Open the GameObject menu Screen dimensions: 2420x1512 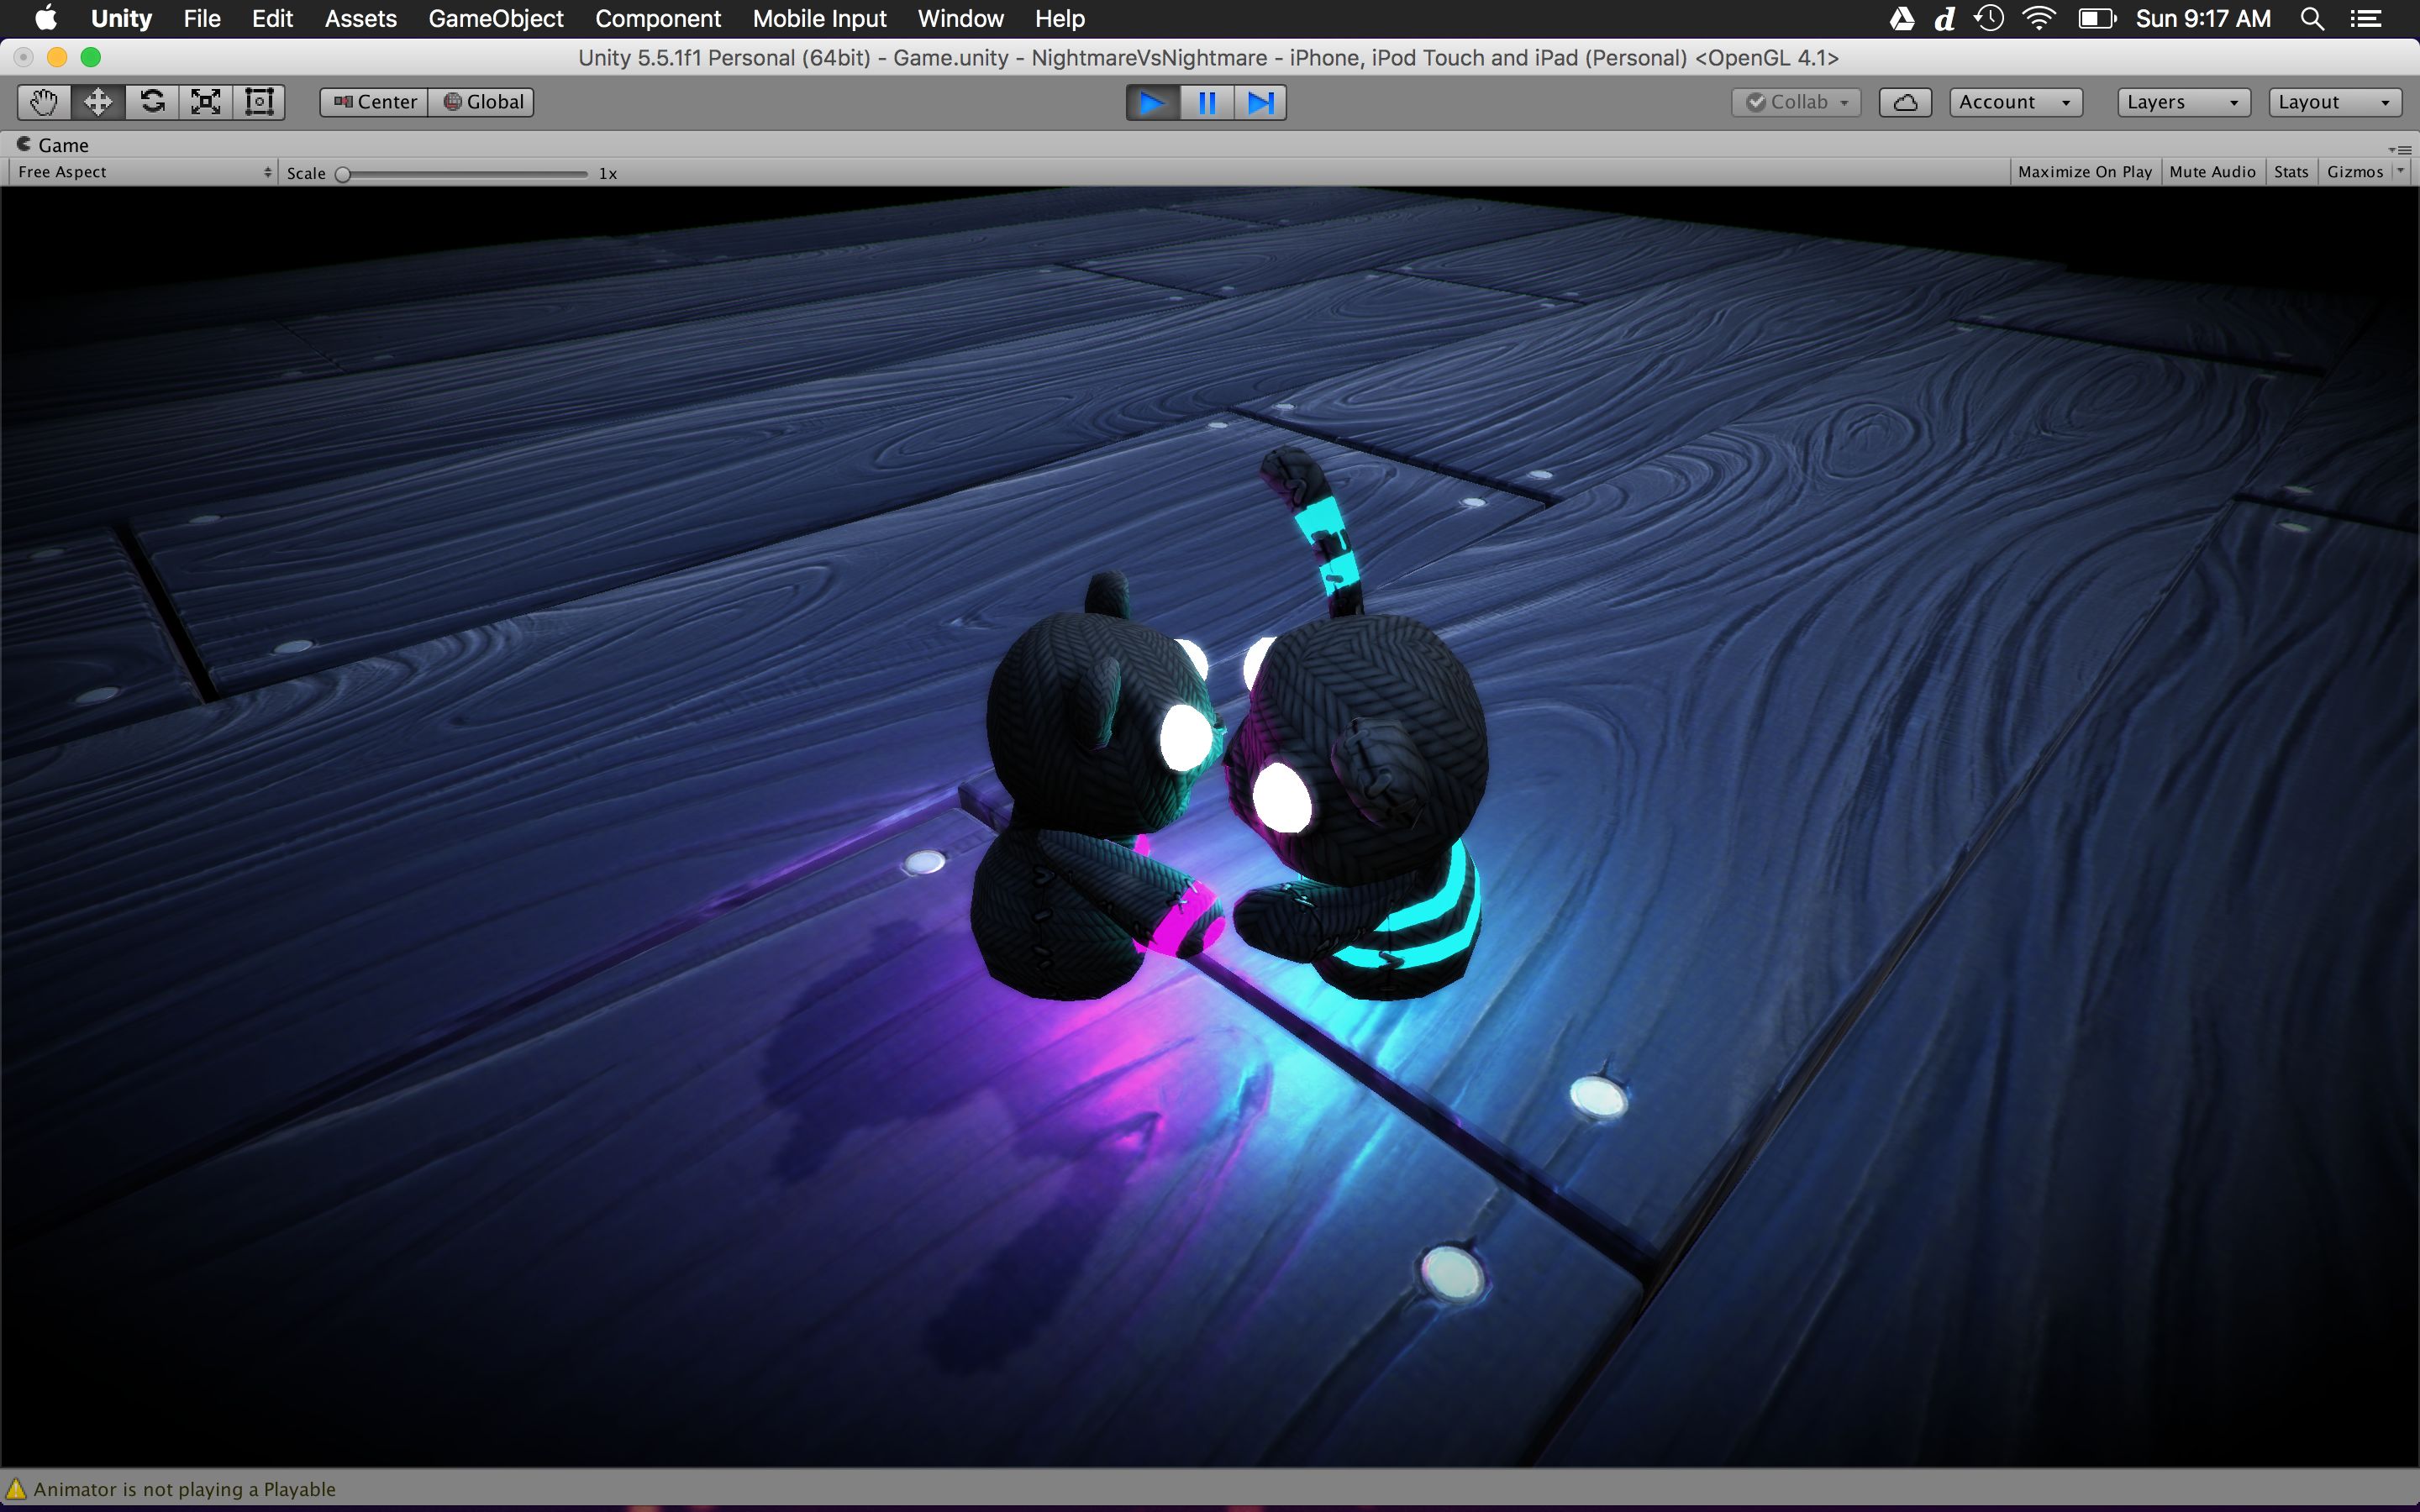click(495, 19)
